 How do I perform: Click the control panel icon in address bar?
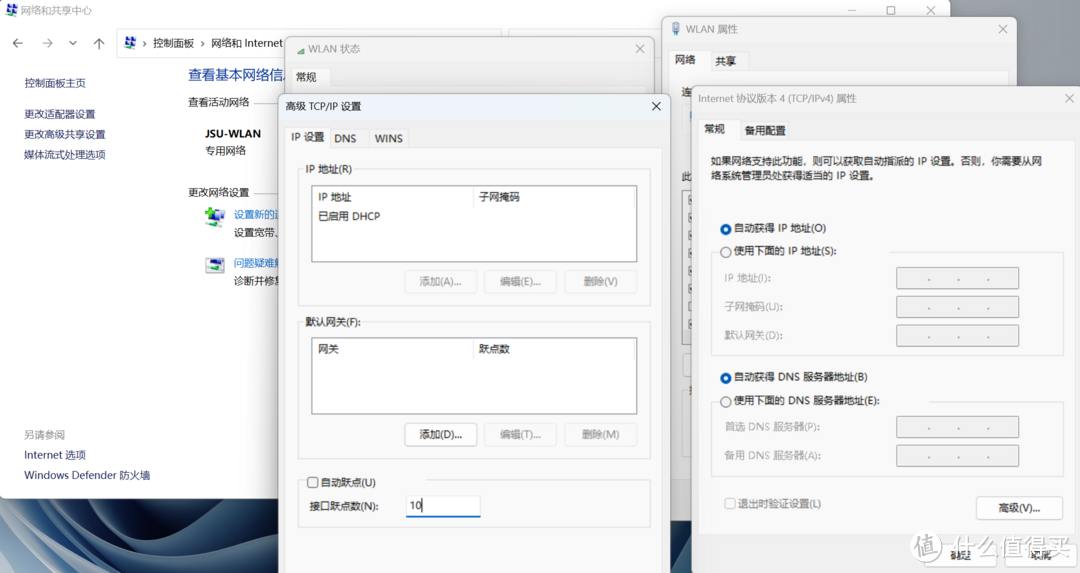[130, 43]
